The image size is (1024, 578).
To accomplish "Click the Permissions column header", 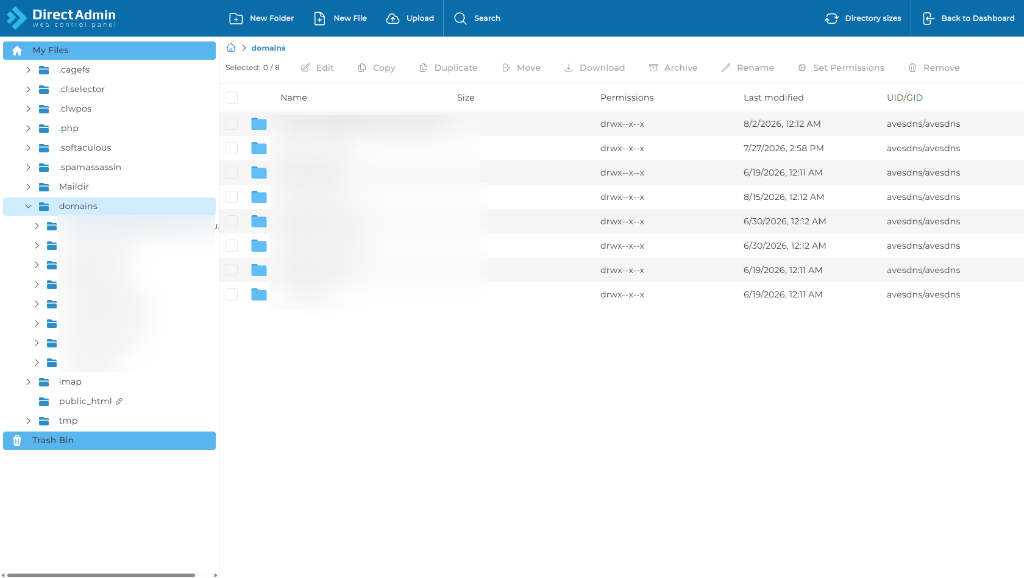I will 627,98.
